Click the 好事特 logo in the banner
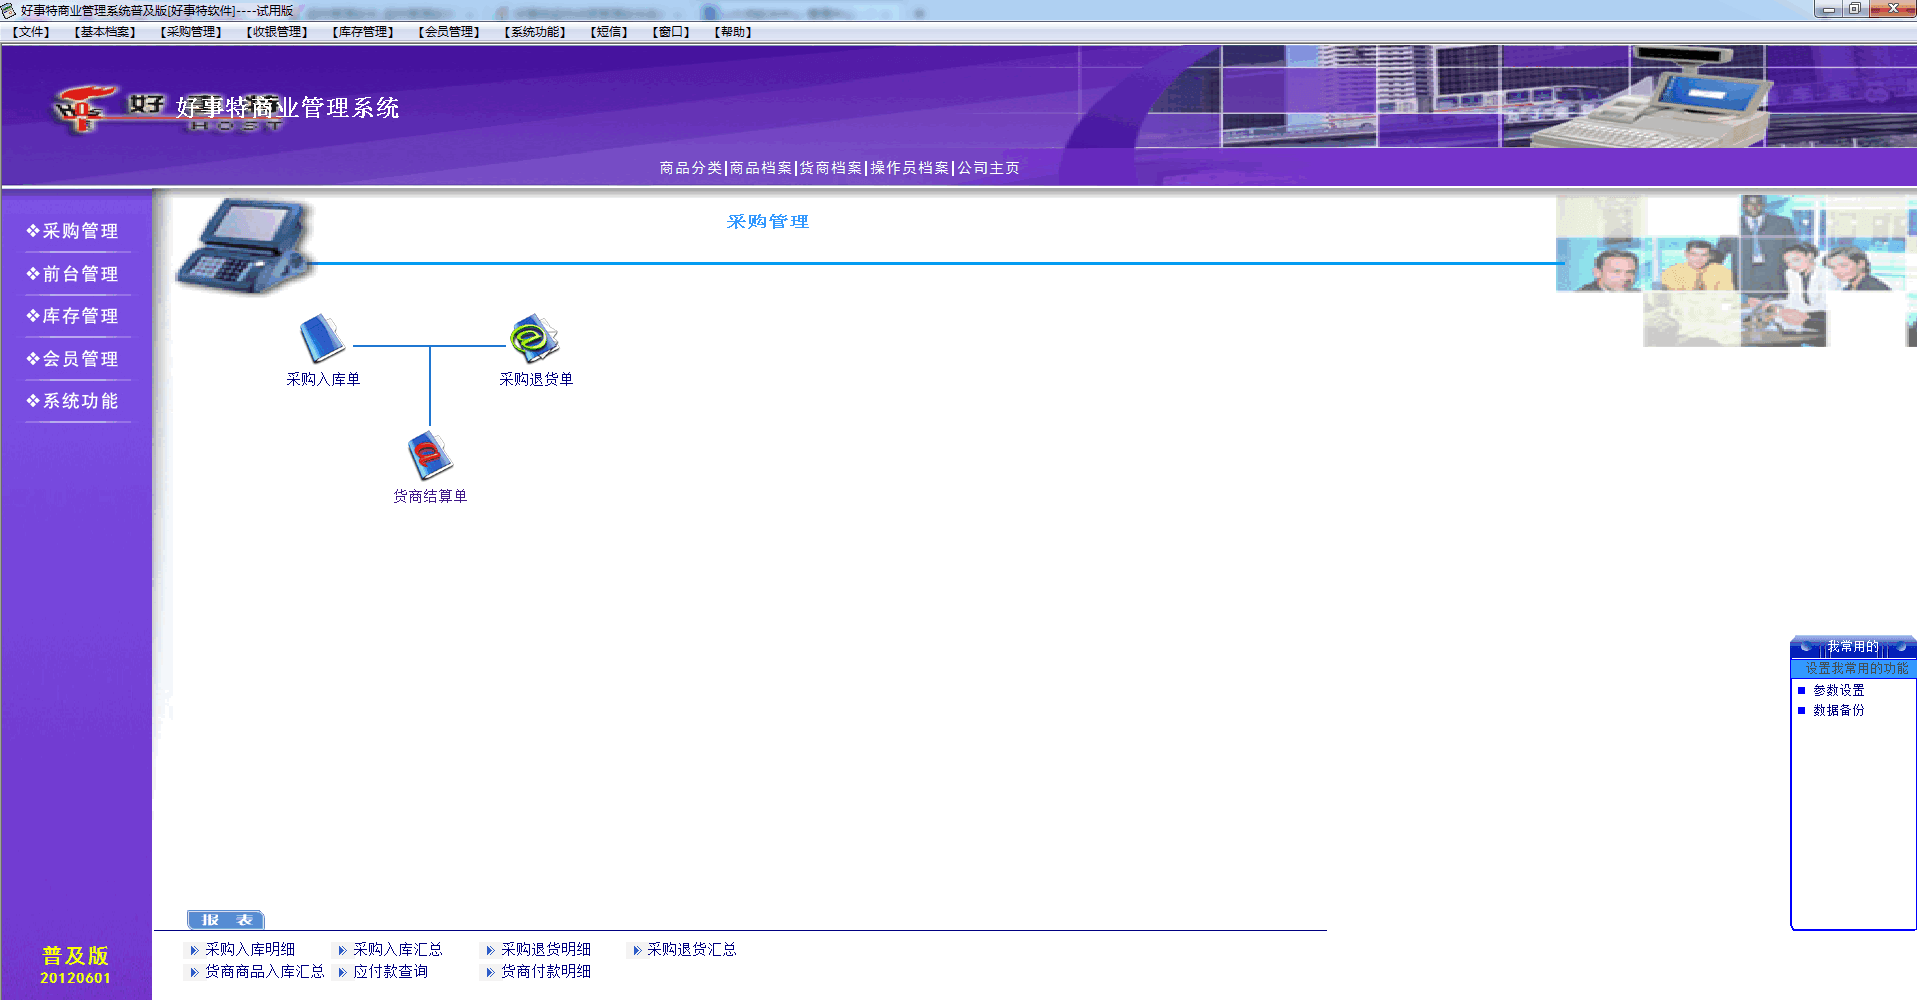This screenshot has width=1917, height=1000. [90, 109]
